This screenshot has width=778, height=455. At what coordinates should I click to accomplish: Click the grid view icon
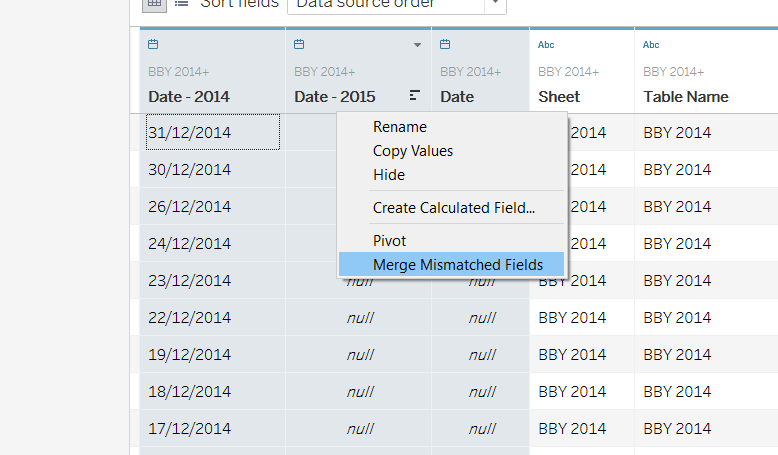[x=154, y=3]
